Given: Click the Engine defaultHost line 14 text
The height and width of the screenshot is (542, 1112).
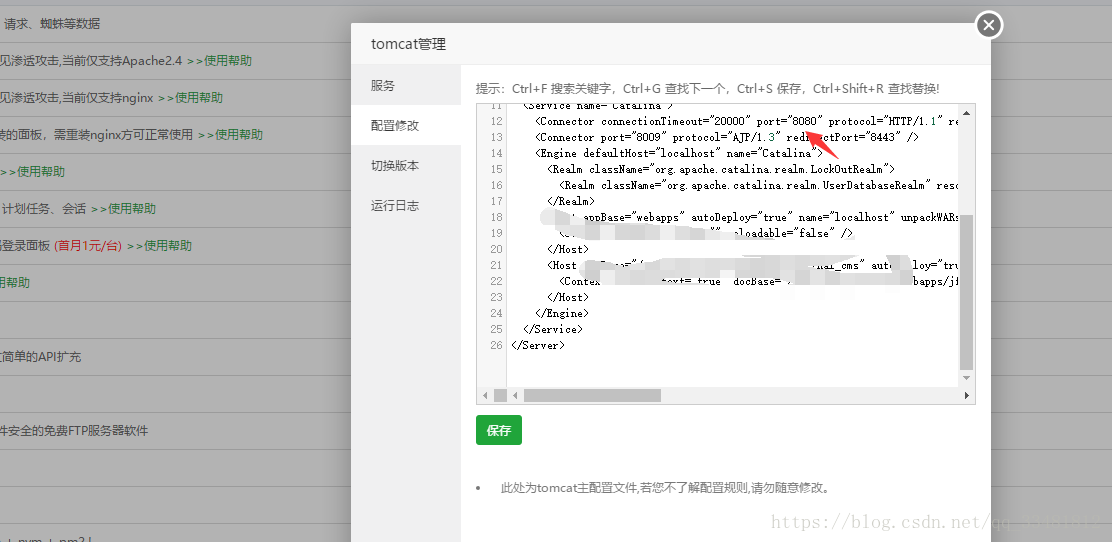Looking at the screenshot, I should pos(679,153).
